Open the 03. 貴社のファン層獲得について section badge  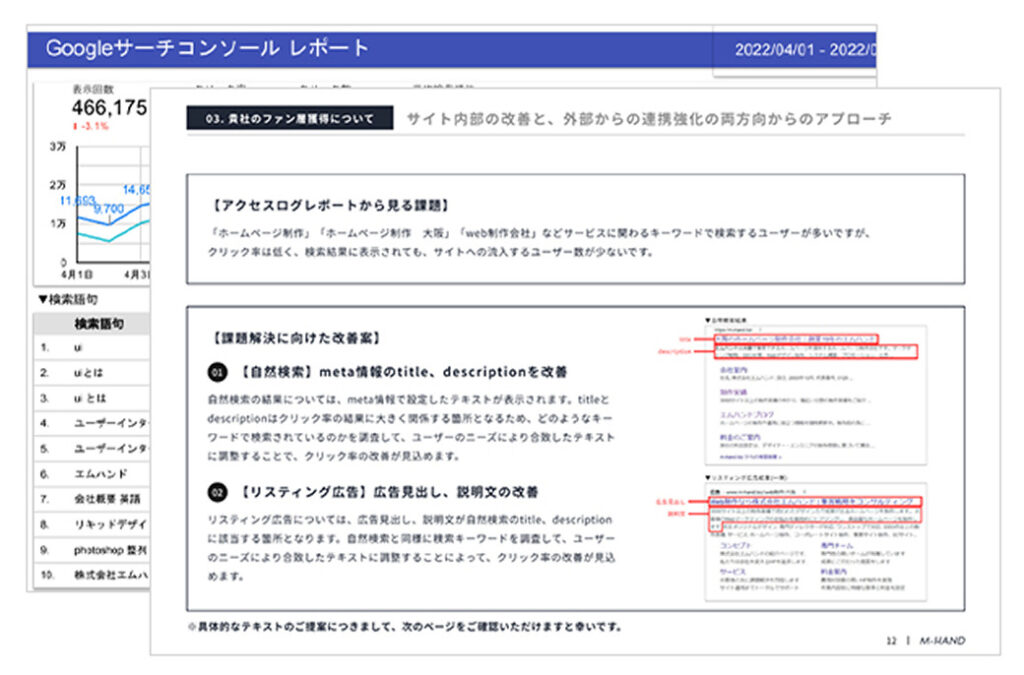pos(290,118)
